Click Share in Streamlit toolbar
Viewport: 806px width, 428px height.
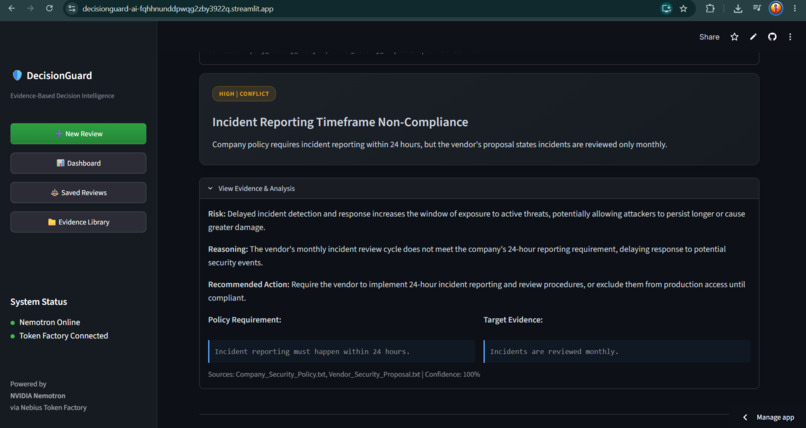pos(709,37)
